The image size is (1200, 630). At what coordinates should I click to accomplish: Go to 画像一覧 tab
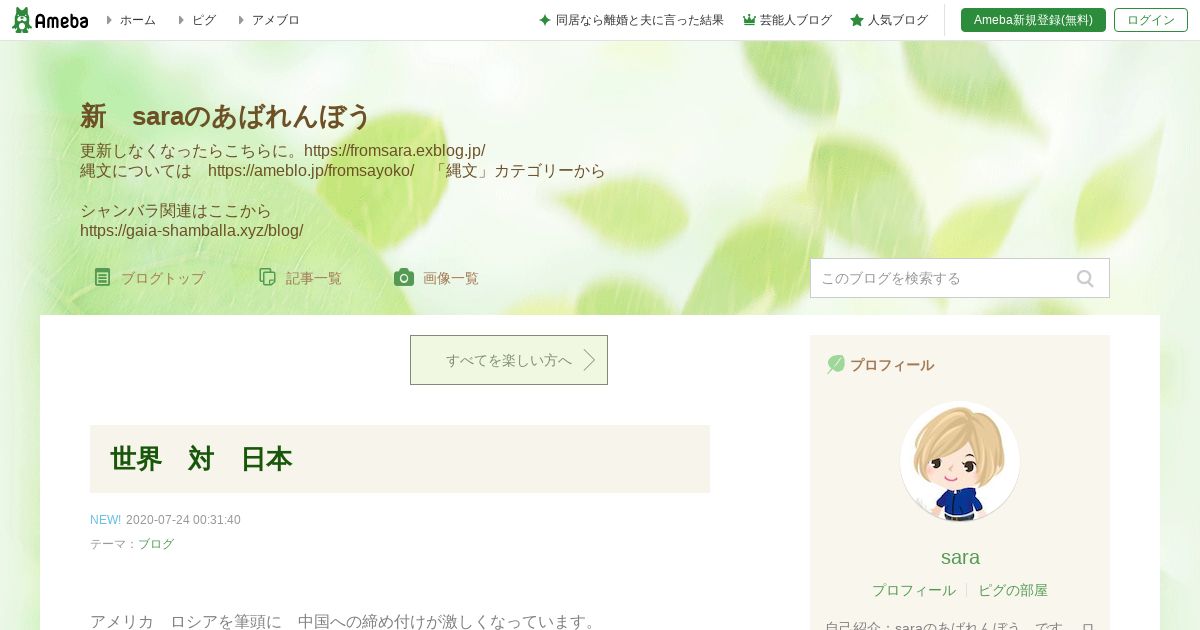451,278
